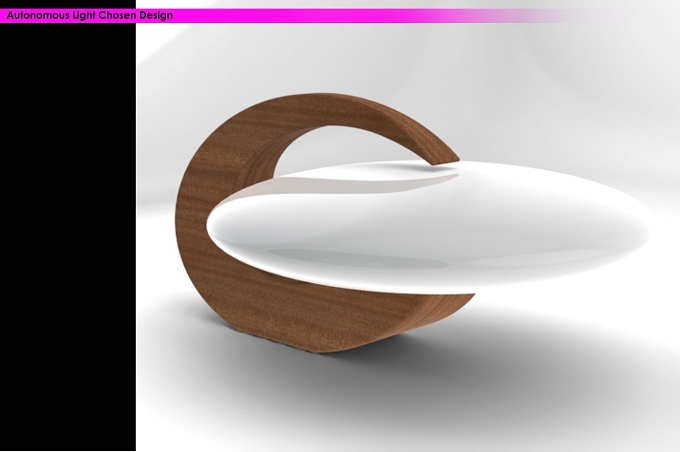Click the "Autonomous Light Chosen Design" title text
Screen dimensions: 680x452
[90, 16]
